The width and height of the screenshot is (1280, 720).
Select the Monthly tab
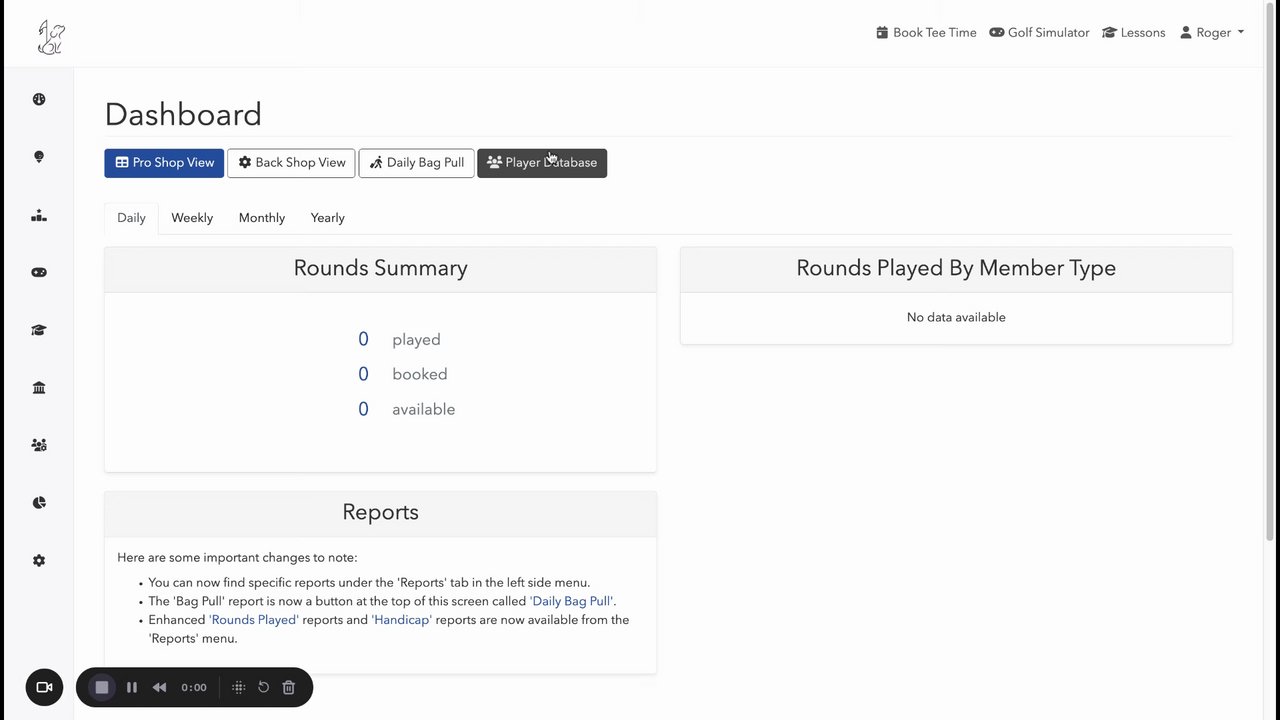click(x=262, y=218)
